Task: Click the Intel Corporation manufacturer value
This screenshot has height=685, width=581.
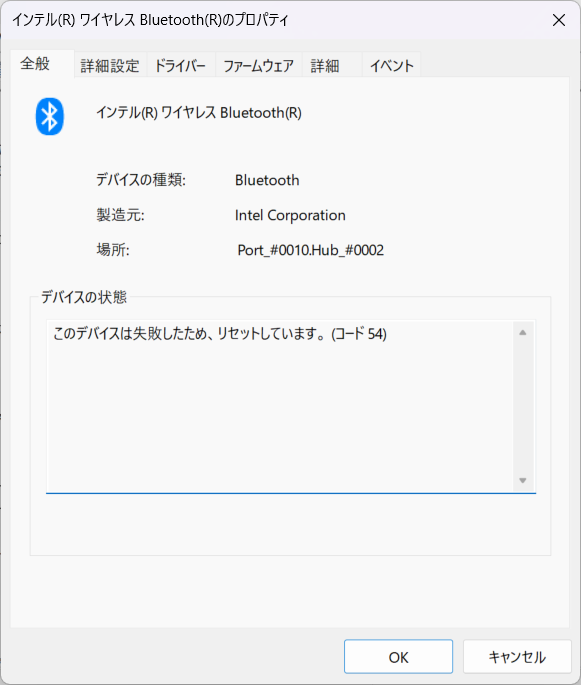Action: click(290, 215)
